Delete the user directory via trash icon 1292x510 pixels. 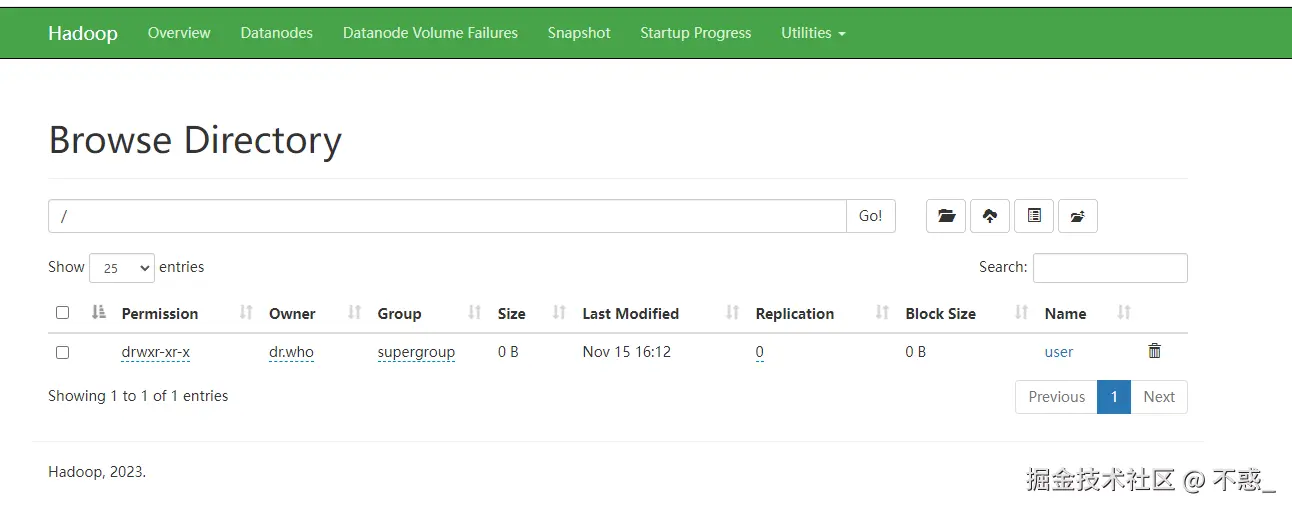click(1155, 351)
